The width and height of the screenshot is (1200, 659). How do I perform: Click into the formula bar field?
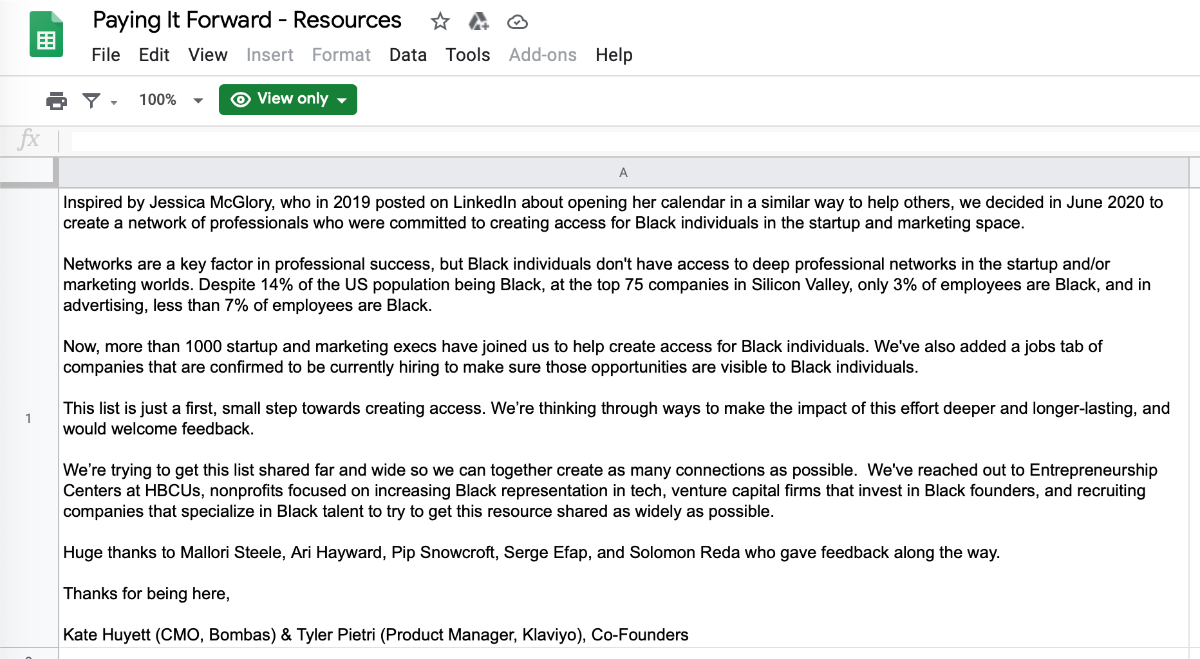635,140
